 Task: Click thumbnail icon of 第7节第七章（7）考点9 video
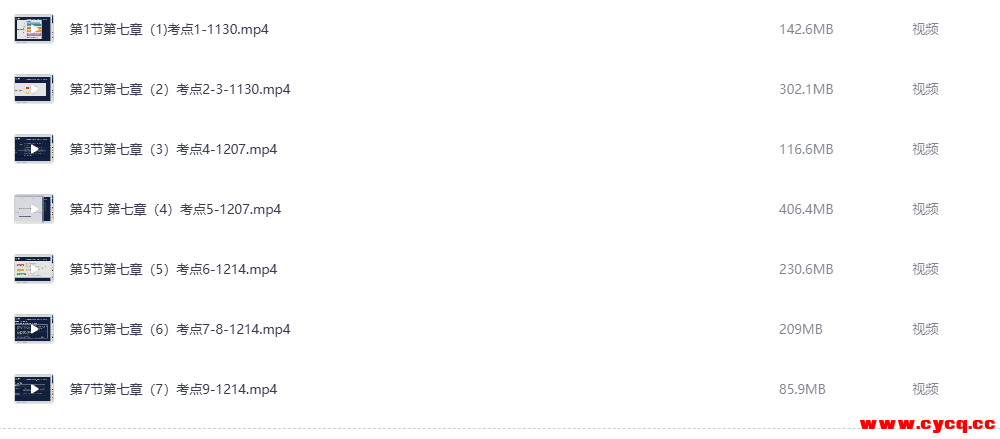34,389
